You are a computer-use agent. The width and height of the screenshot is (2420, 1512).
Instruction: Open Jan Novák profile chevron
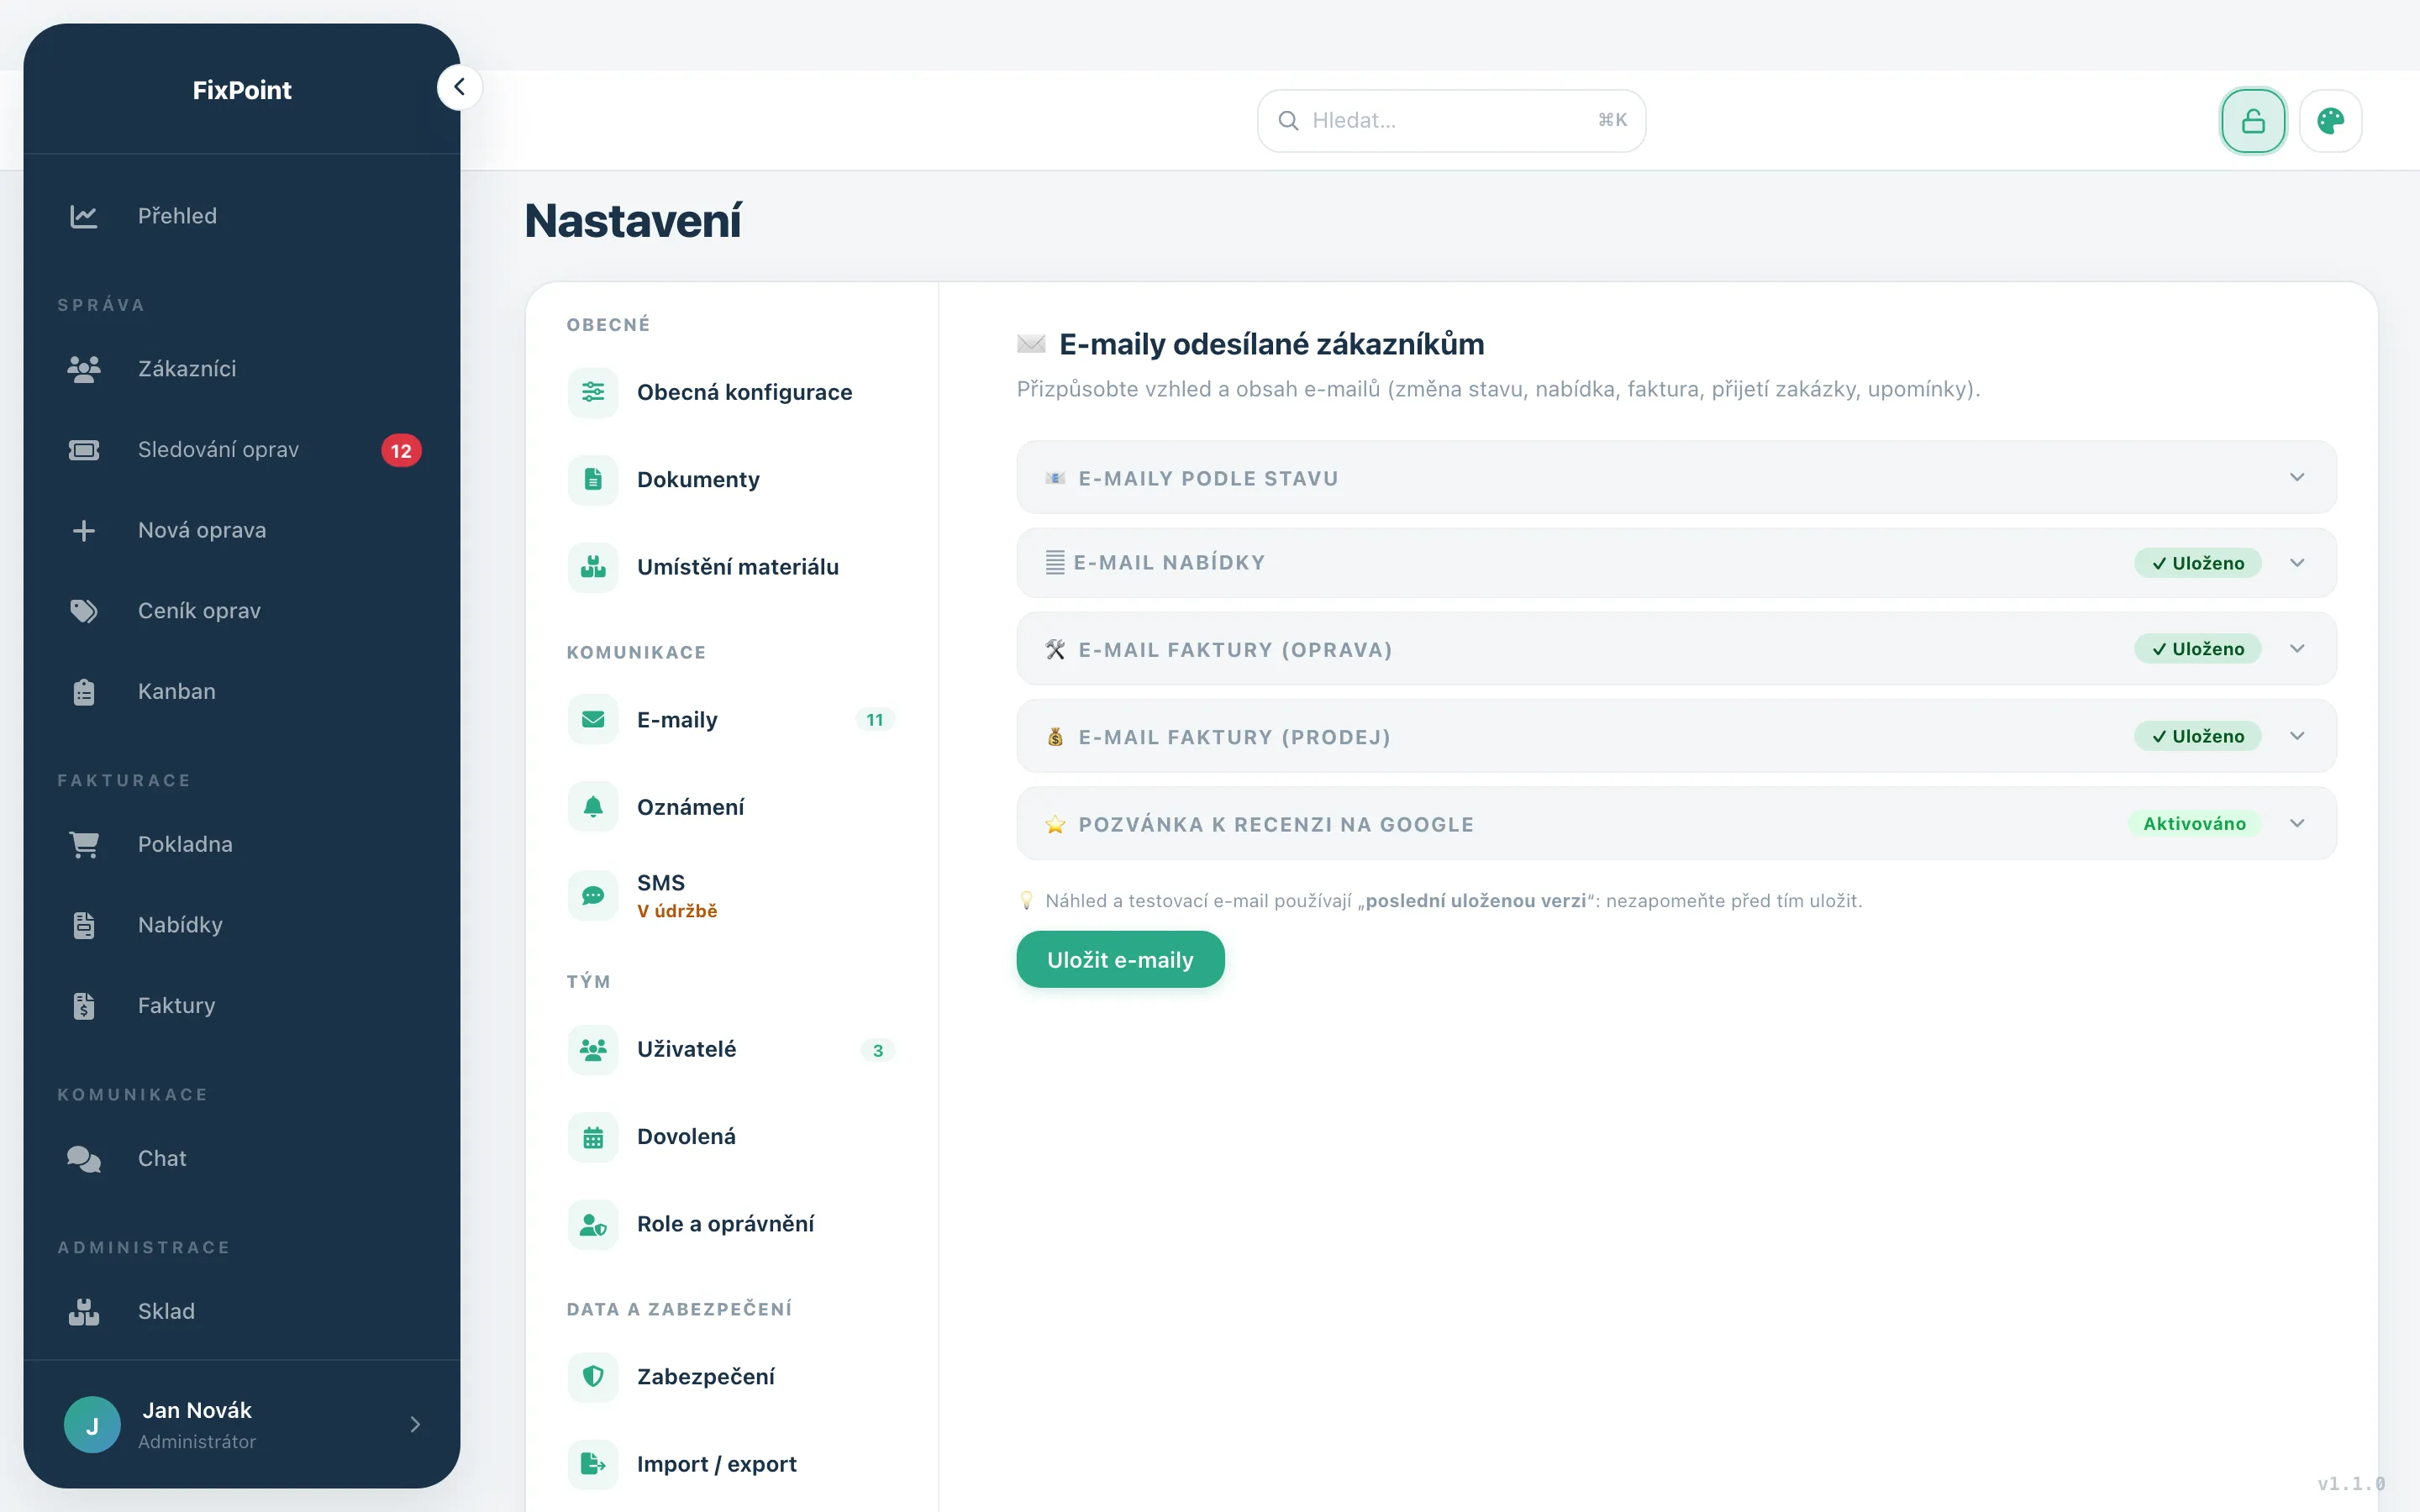[415, 1424]
